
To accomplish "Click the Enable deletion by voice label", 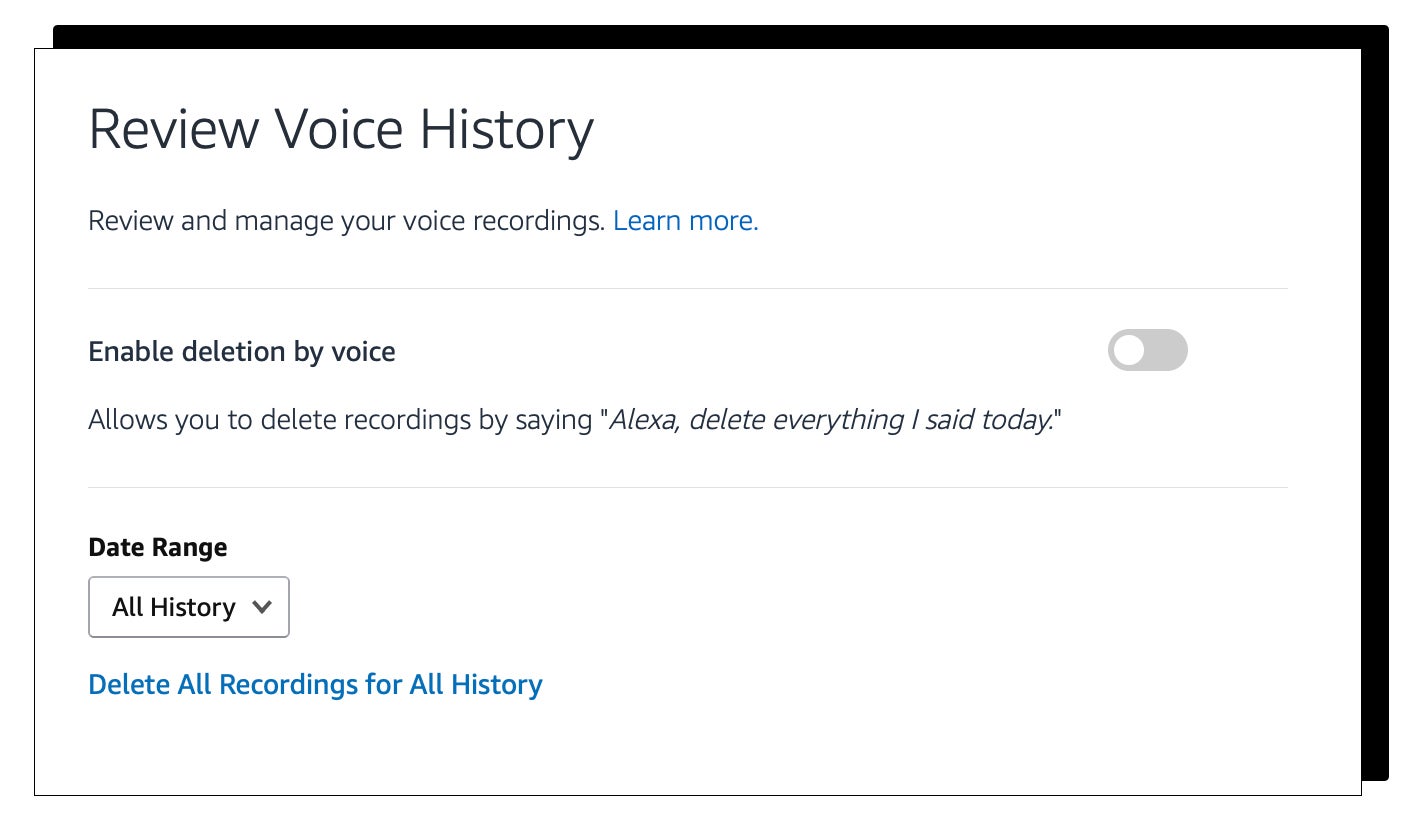I will tap(241, 351).
